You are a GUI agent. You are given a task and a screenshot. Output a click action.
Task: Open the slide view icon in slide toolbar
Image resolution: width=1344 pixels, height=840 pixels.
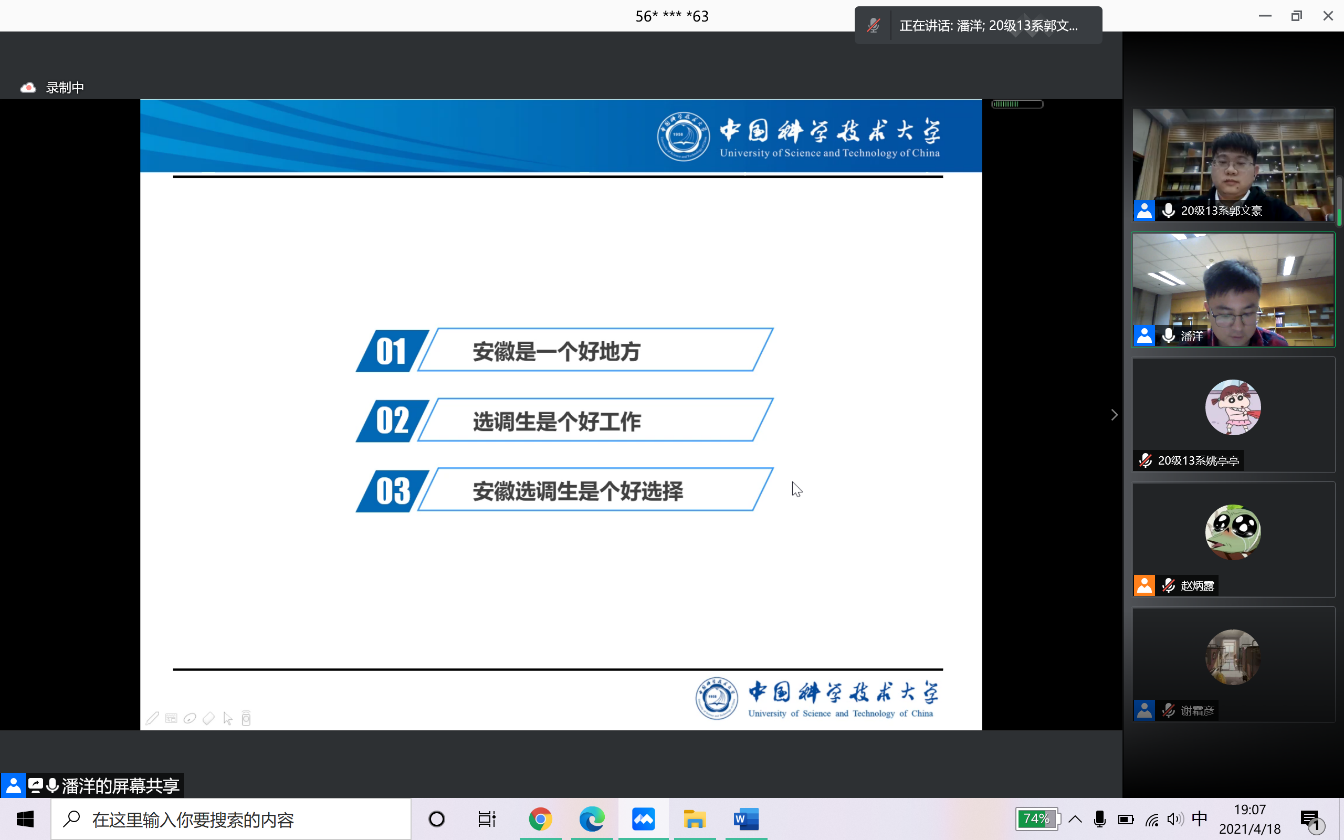coord(171,718)
